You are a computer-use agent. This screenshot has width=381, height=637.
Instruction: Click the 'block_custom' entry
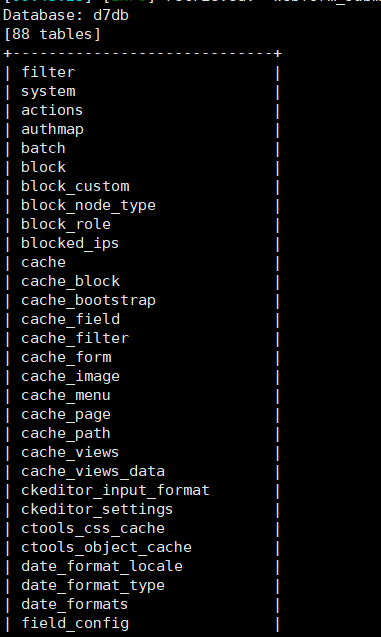75,186
